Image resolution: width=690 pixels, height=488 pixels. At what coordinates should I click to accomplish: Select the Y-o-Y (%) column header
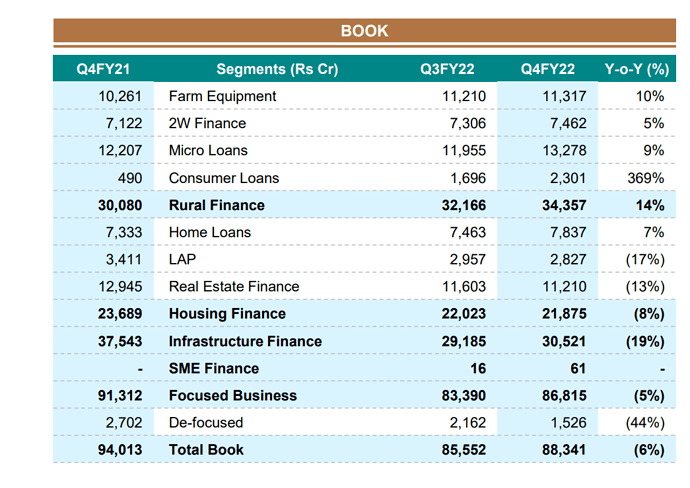(x=636, y=69)
